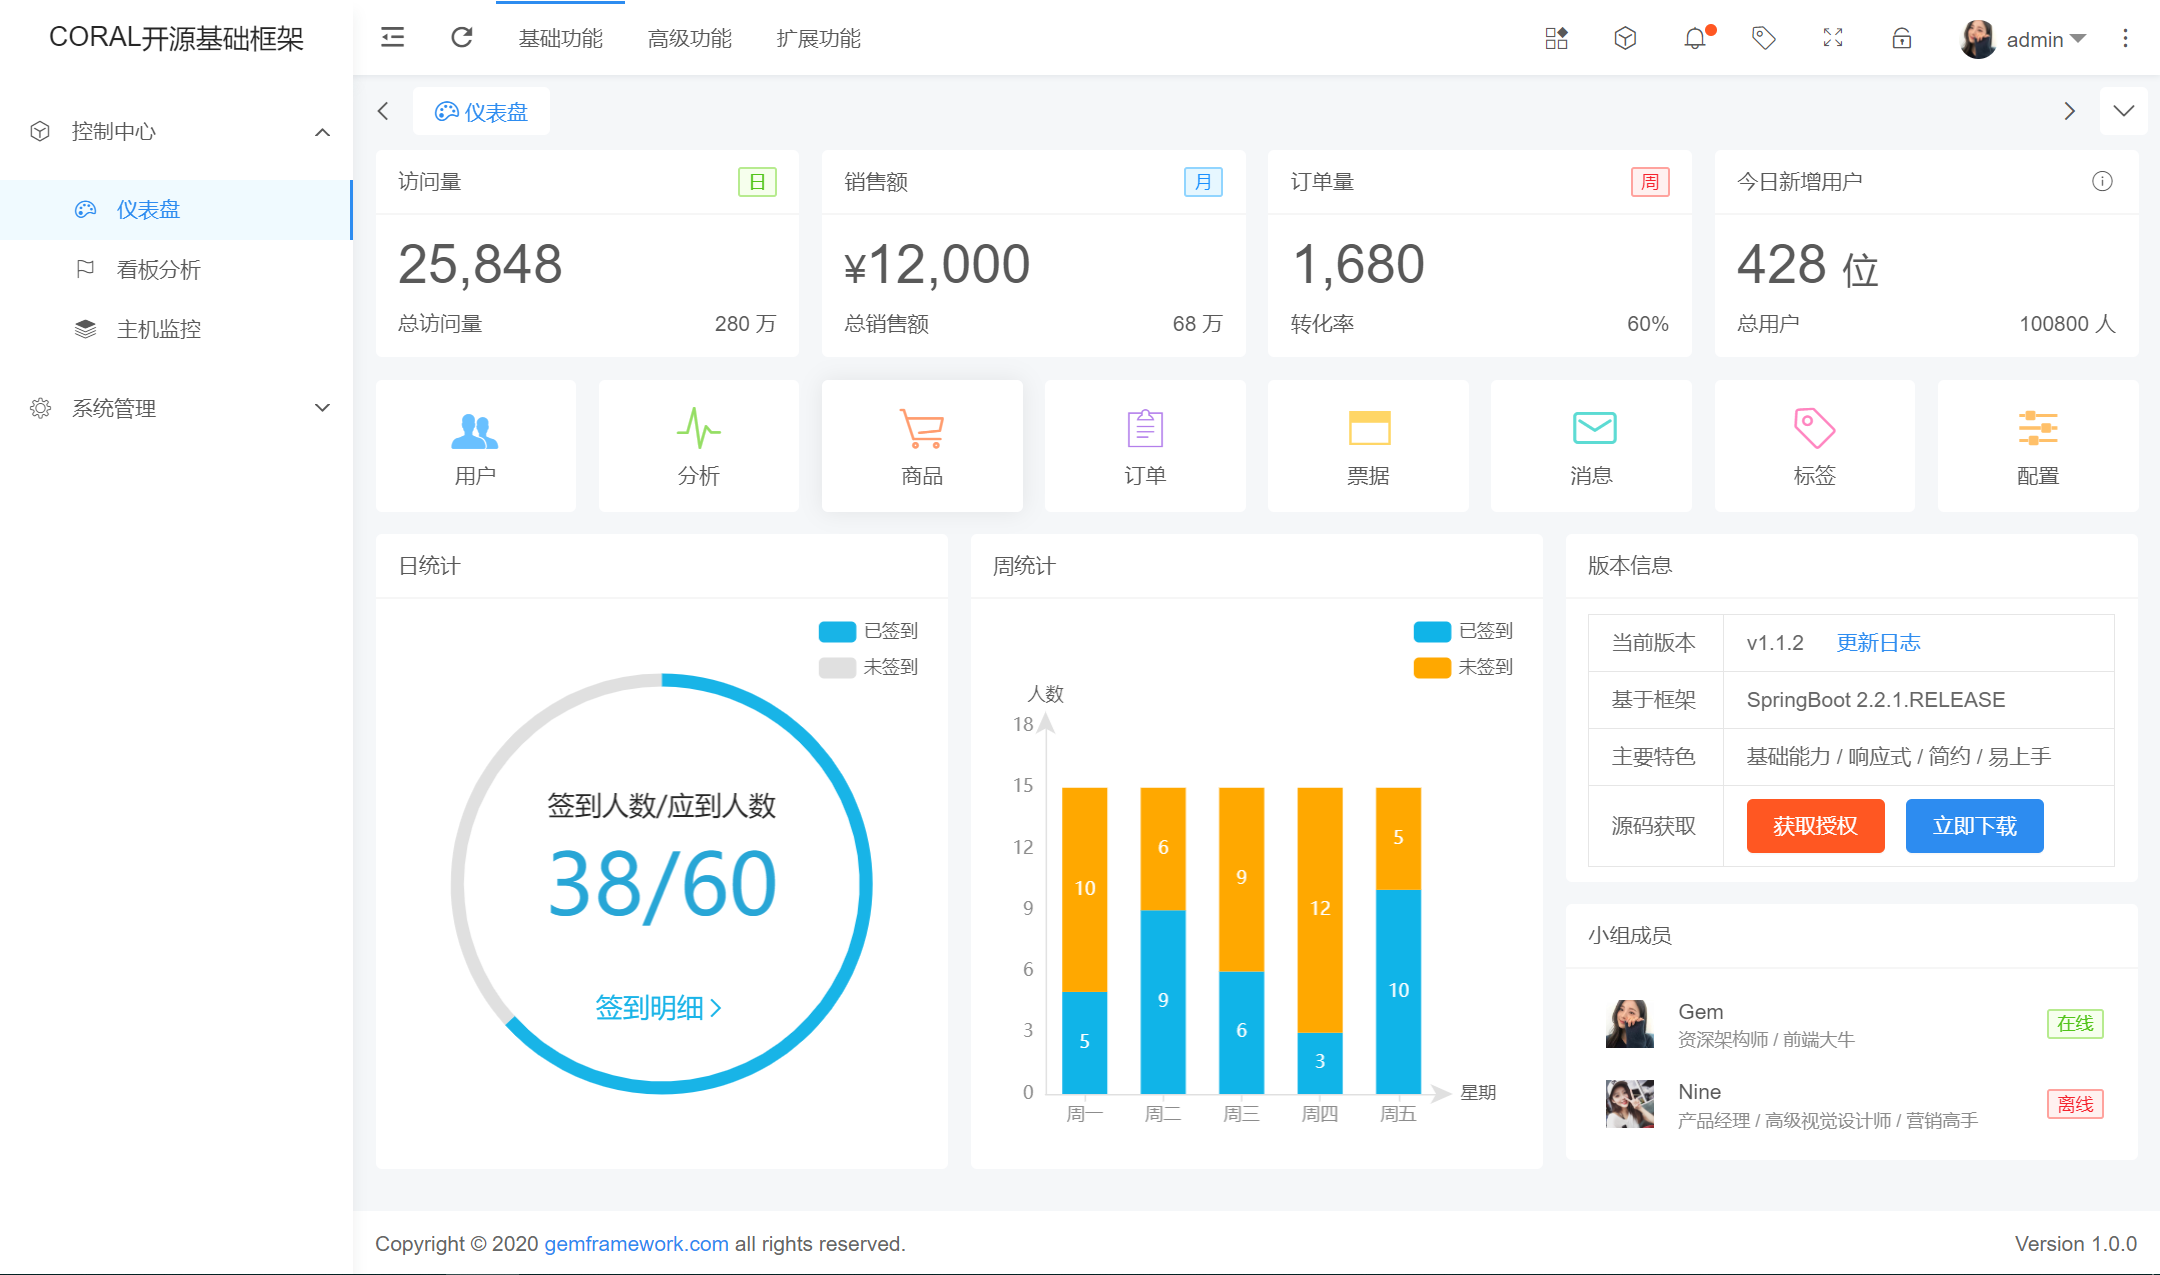Click 周四 orange bar segment labeled 12
The image size is (2160, 1275).
click(x=1320, y=910)
